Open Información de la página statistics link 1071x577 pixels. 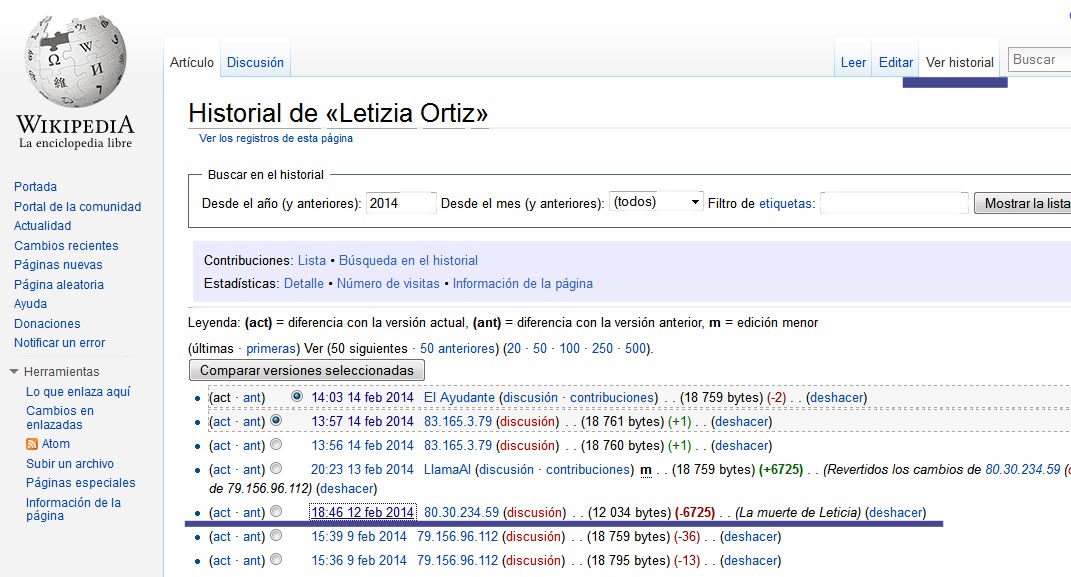coord(523,283)
